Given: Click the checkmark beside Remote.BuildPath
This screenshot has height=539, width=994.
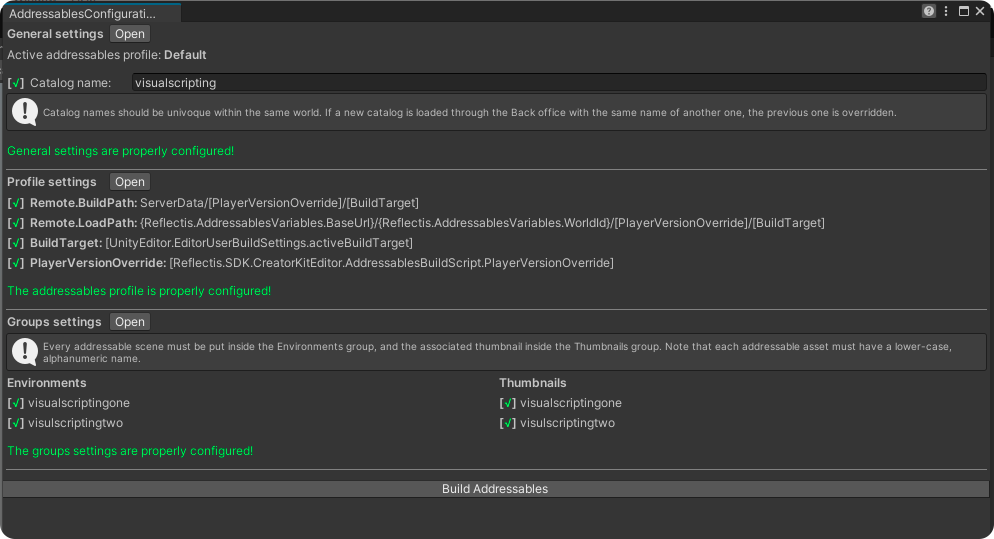Looking at the screenshot, I should click(x=16, y=203).
